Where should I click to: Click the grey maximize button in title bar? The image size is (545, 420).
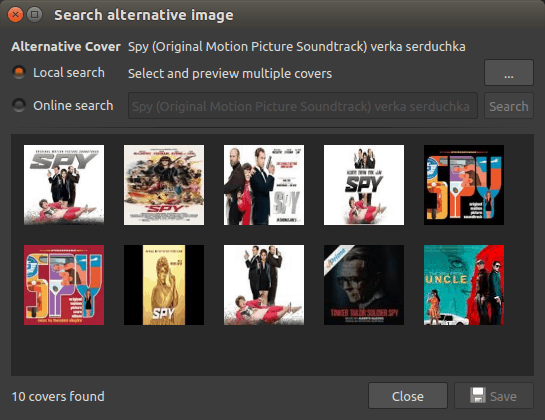point(34,15)
